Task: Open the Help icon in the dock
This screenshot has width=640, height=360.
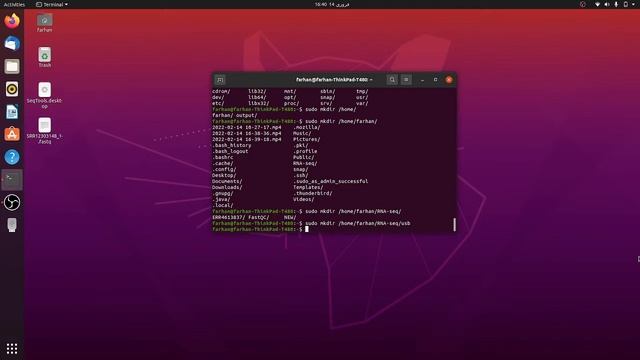Action: pos(12,157)
